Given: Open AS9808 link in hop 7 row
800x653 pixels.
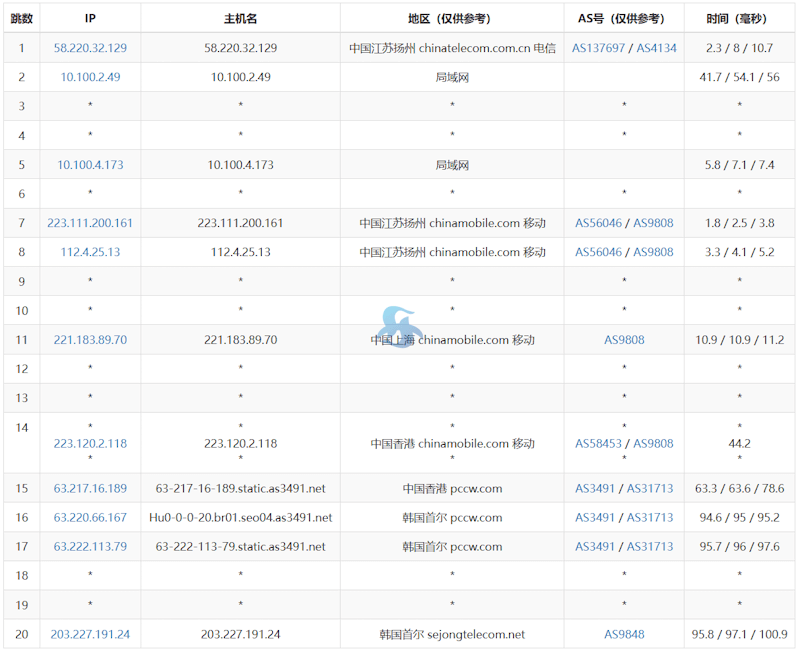Looking at the screenshot, I should (653, 223).
